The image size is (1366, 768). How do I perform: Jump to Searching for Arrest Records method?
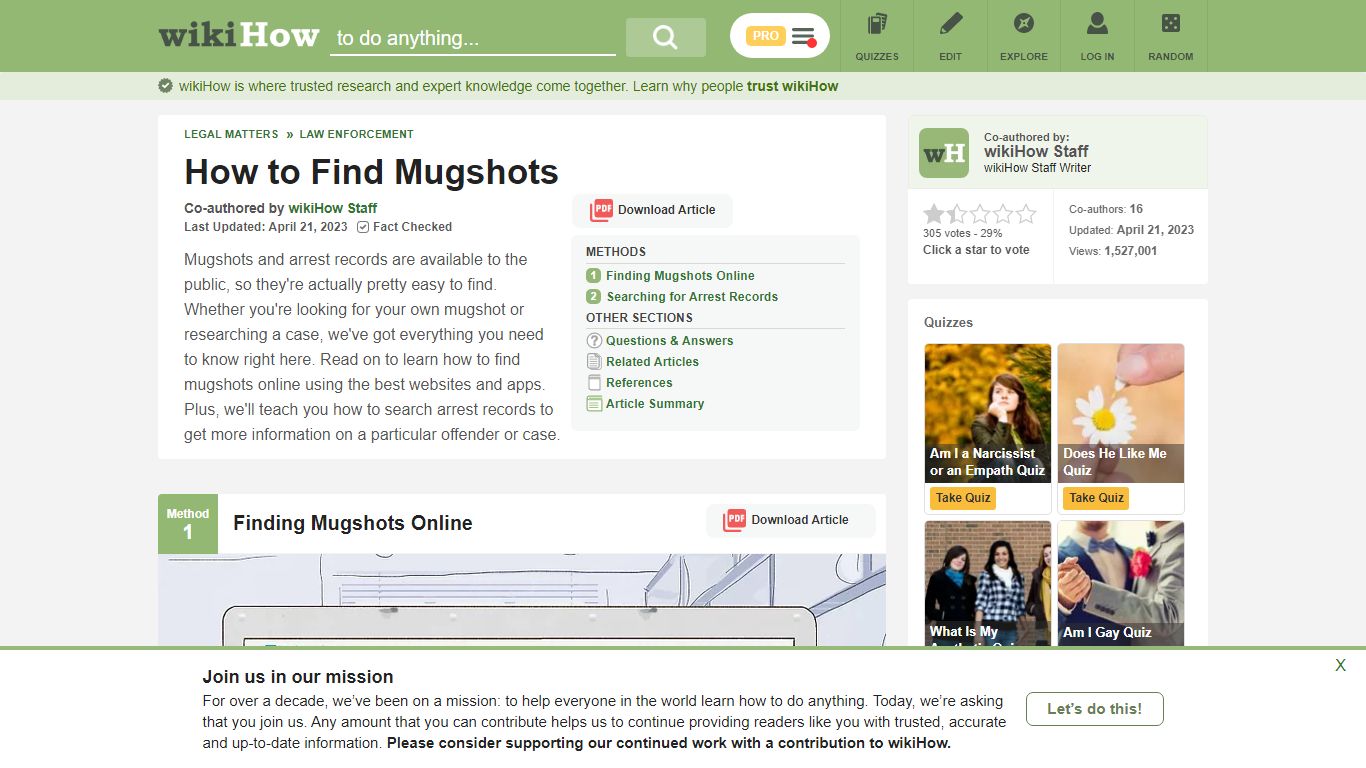pyautogui.click(x=692, y=297)
